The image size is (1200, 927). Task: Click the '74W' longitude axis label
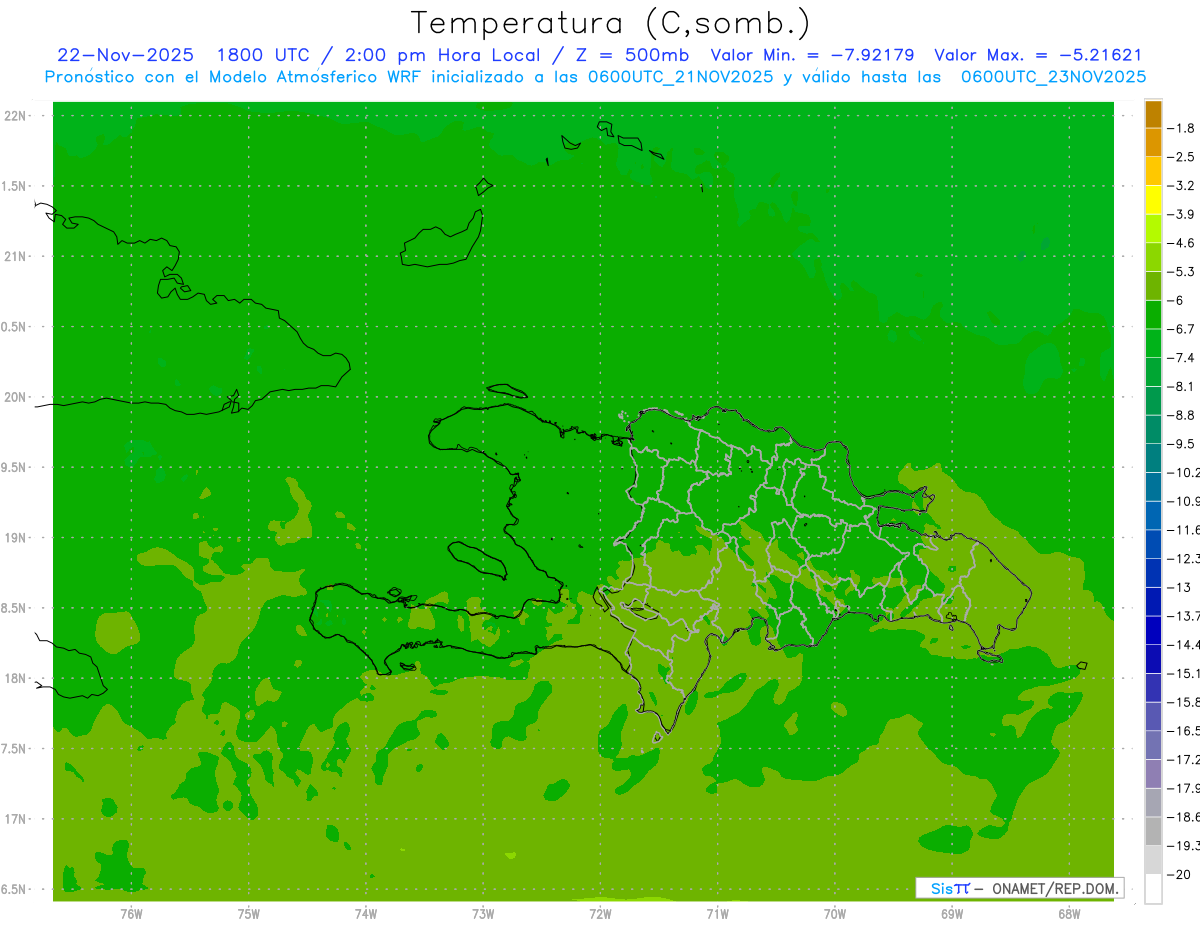[366, 913]
